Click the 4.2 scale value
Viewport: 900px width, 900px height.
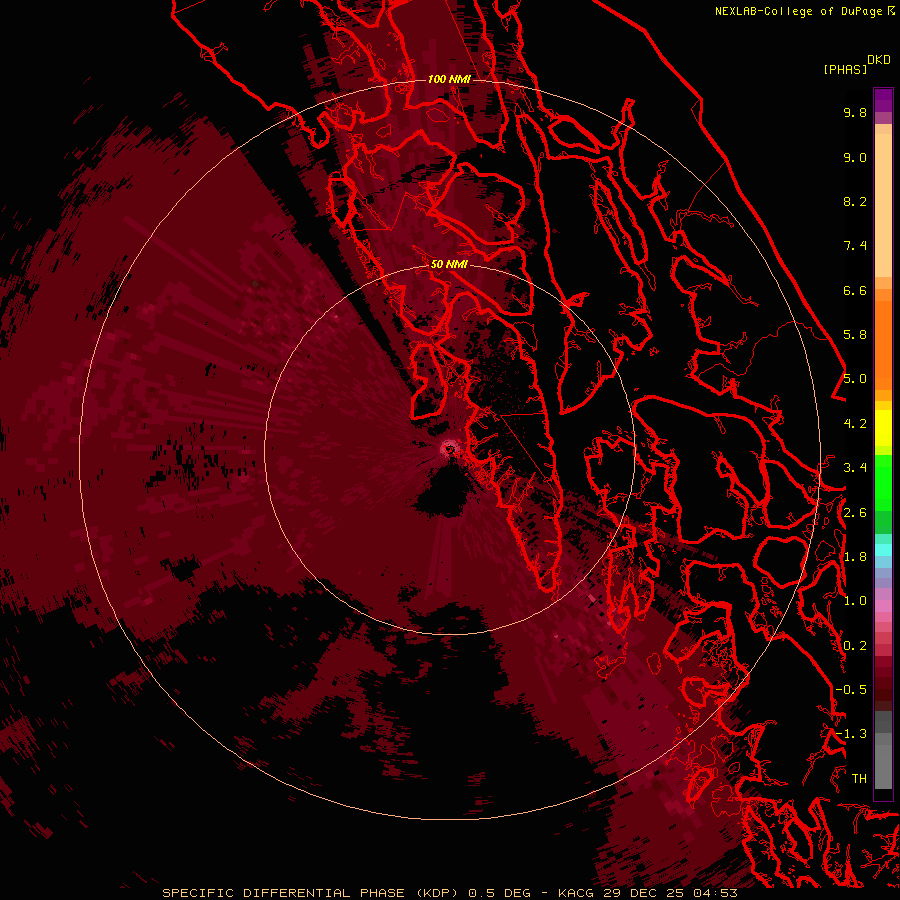855,424
